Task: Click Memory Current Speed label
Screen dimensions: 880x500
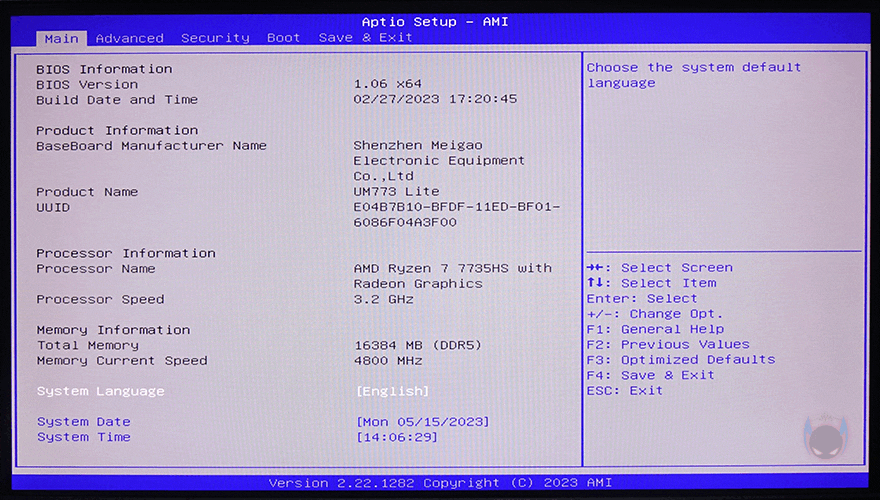Action: click(x=122, y=360)
